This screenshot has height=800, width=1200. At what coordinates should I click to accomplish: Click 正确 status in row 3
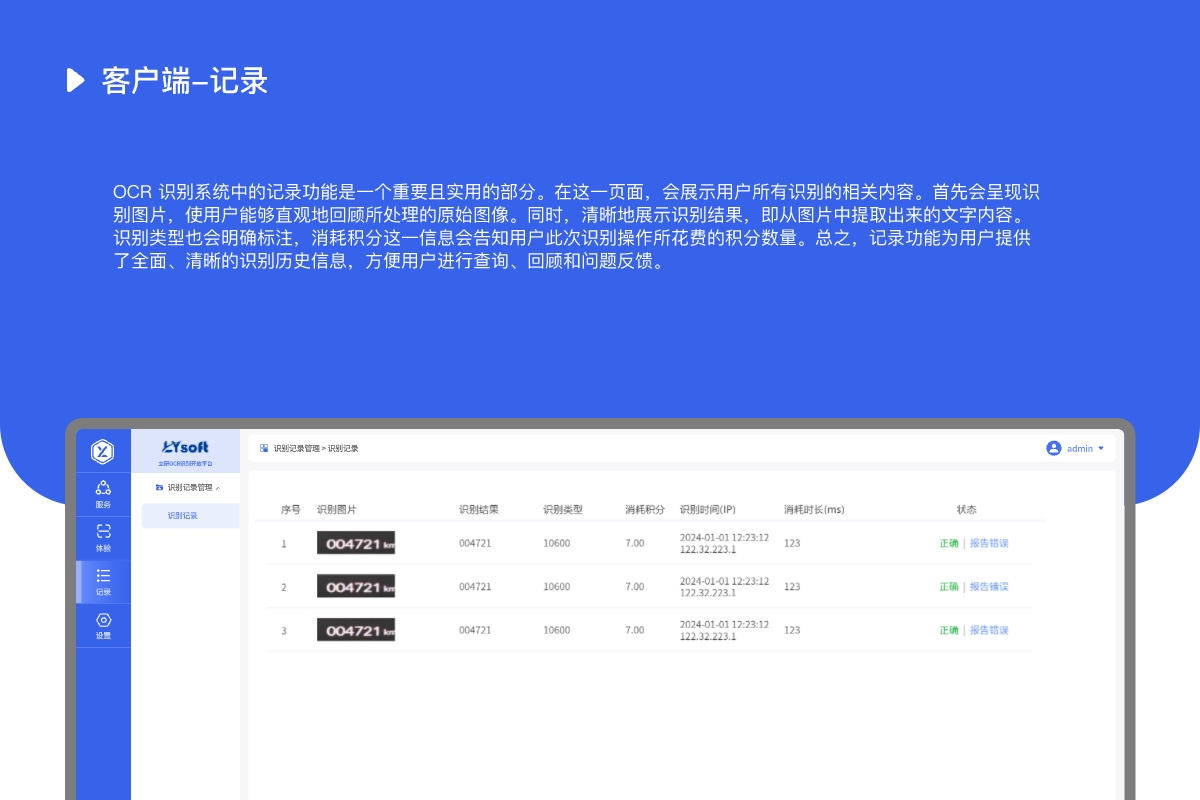(x=948, y=630)
